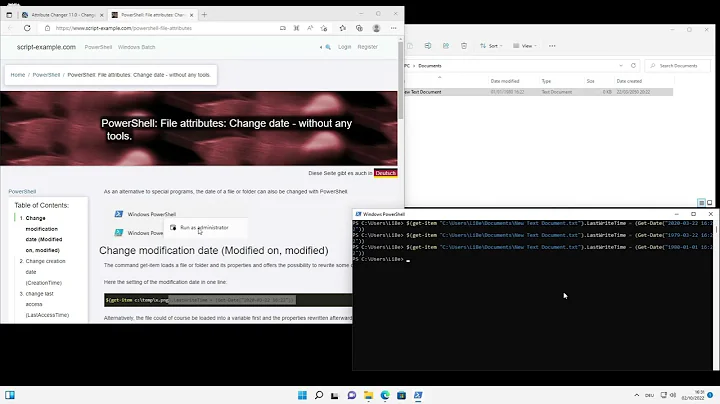Add this page to favorites
Image resolution: width=720 pixels, height=404 pixels.
[324, 28]
